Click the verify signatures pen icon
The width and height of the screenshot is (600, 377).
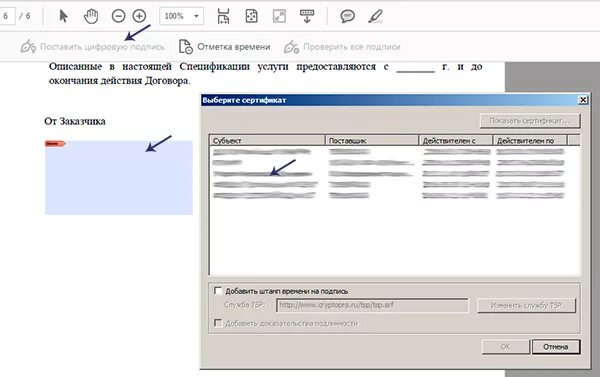(291, 47)
